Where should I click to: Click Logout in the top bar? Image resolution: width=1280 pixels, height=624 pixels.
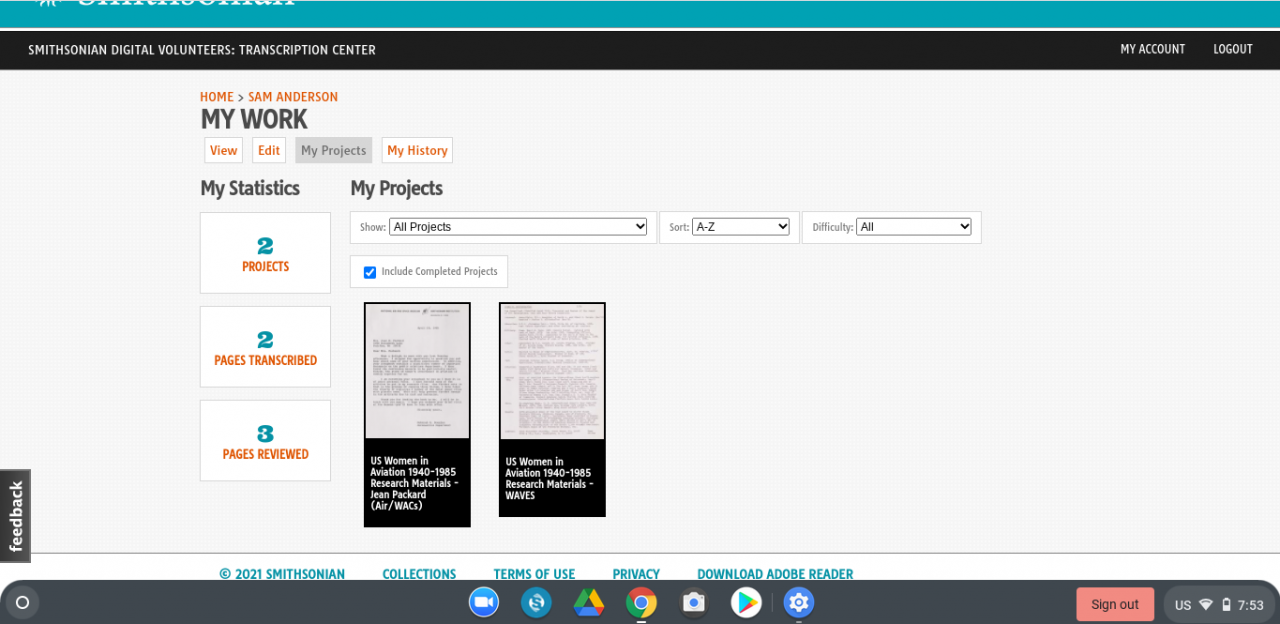[1233, 49]
